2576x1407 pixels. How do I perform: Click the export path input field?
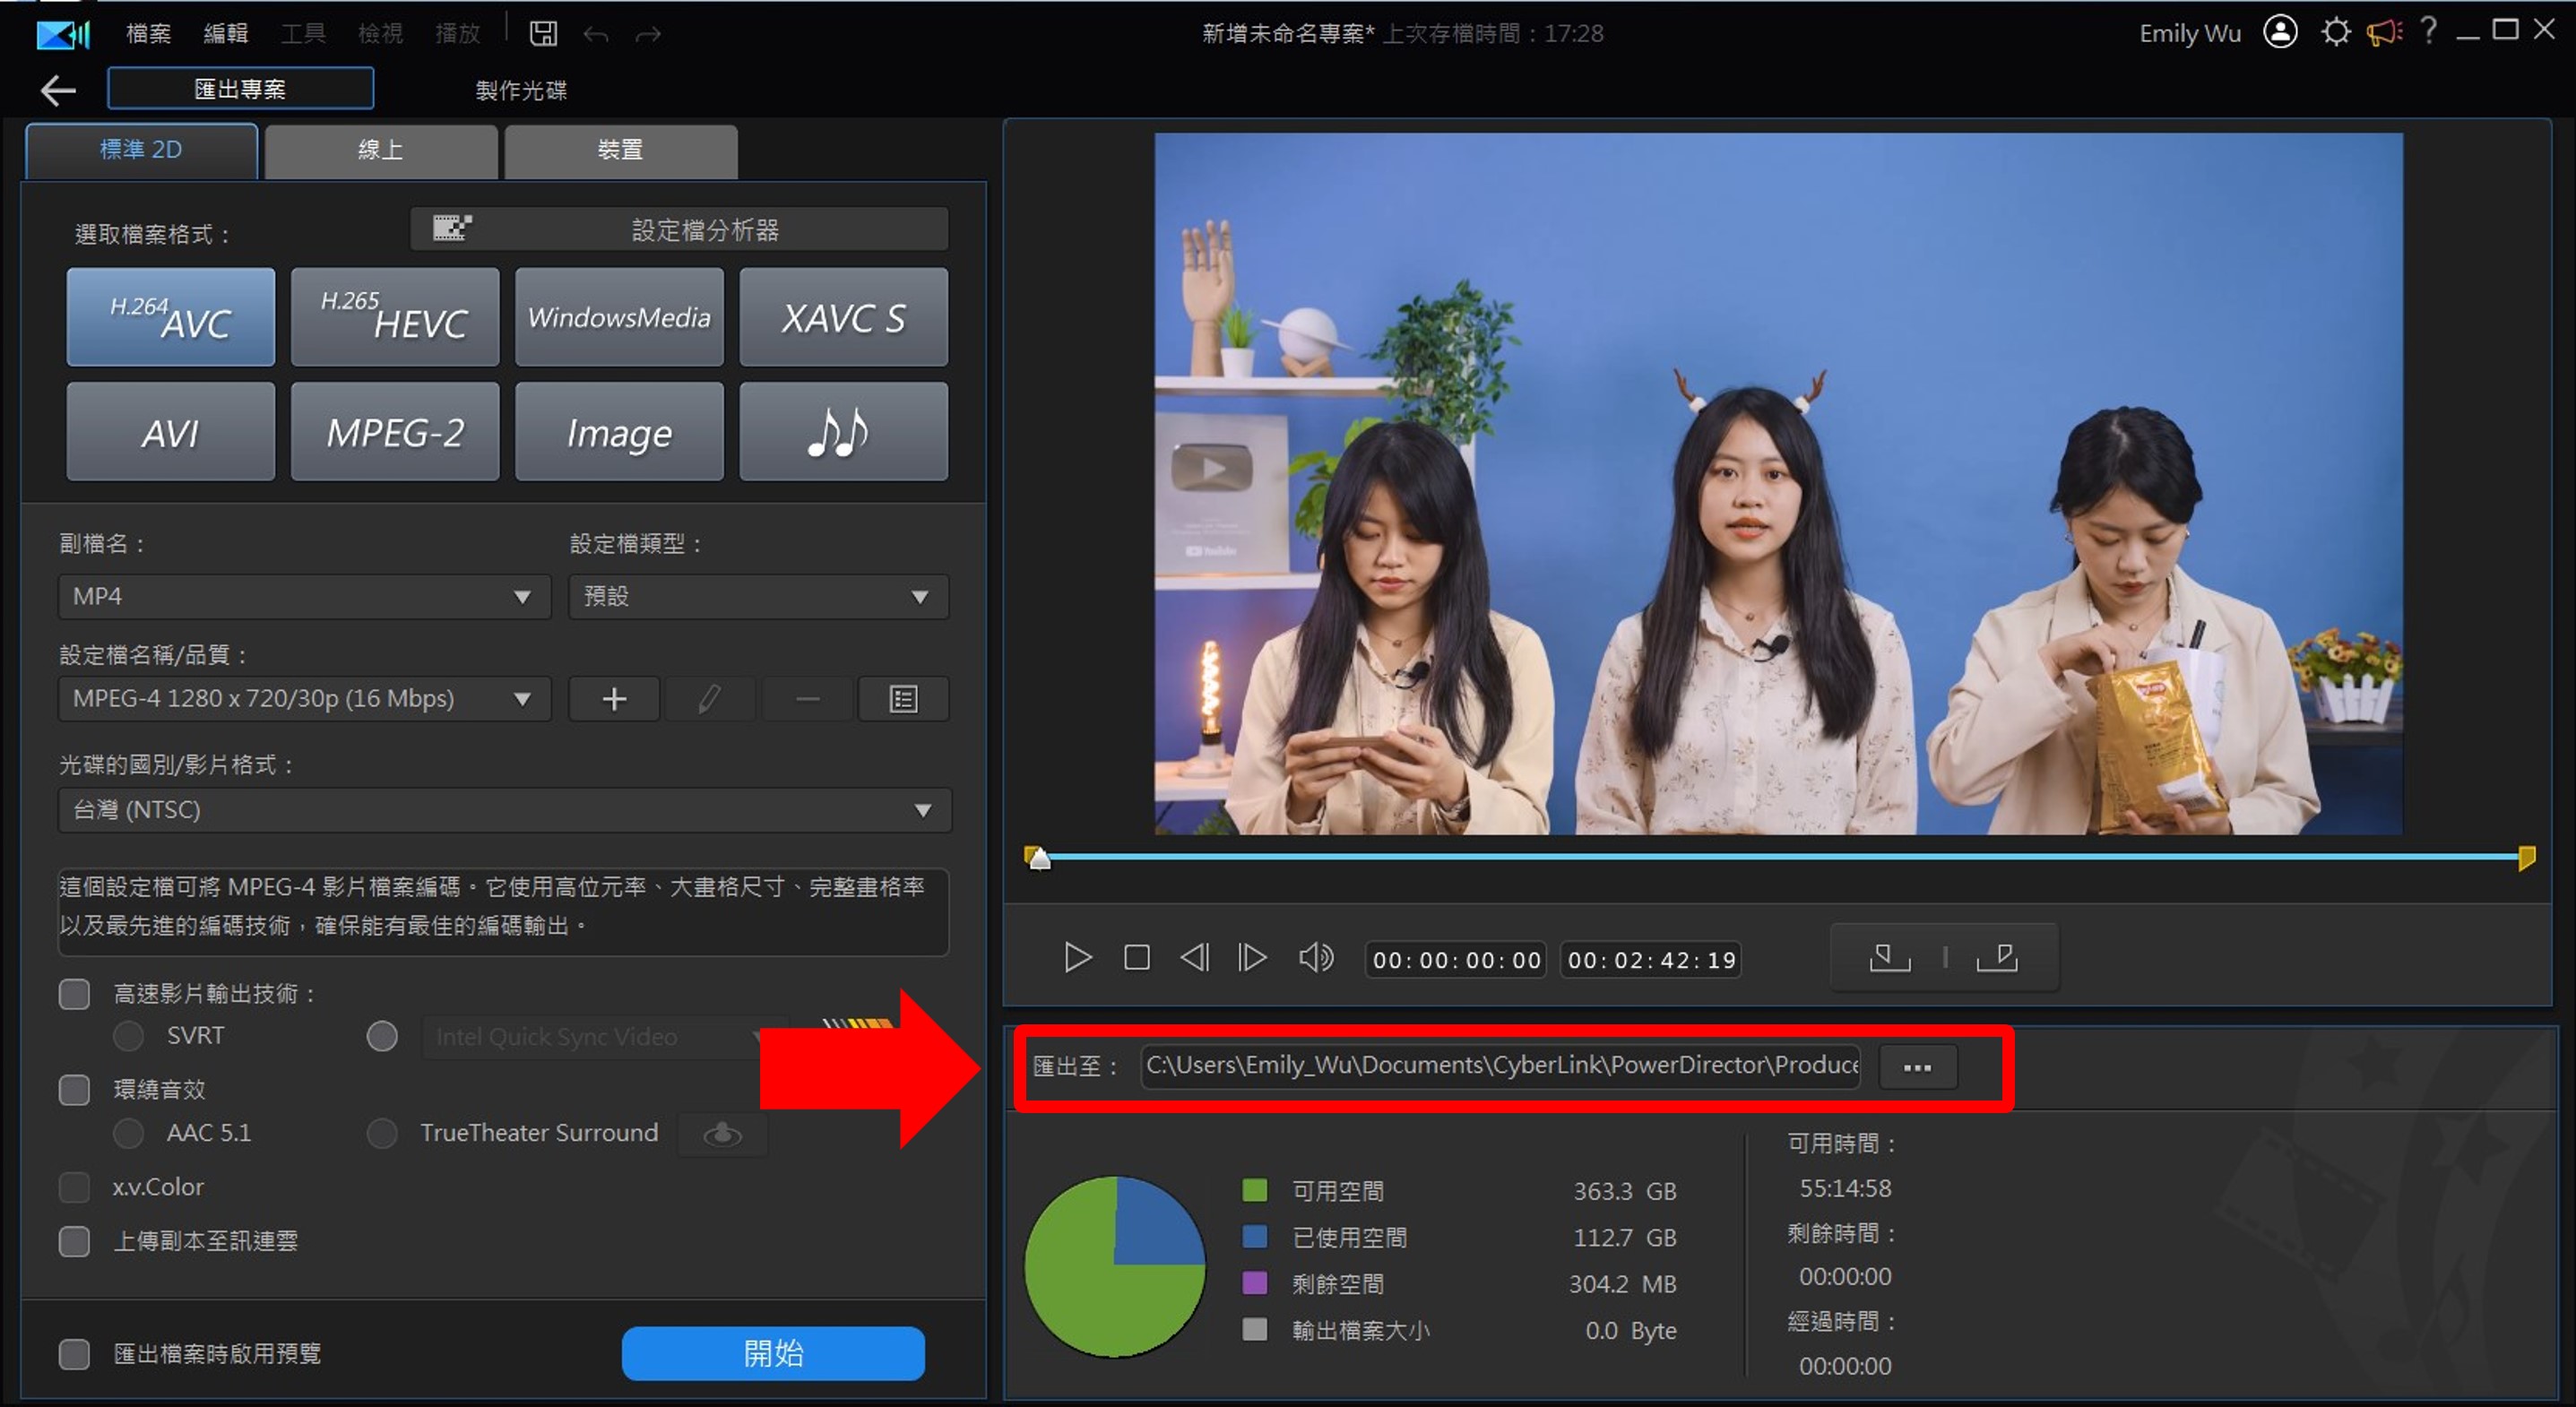tap(1500, 1066)
